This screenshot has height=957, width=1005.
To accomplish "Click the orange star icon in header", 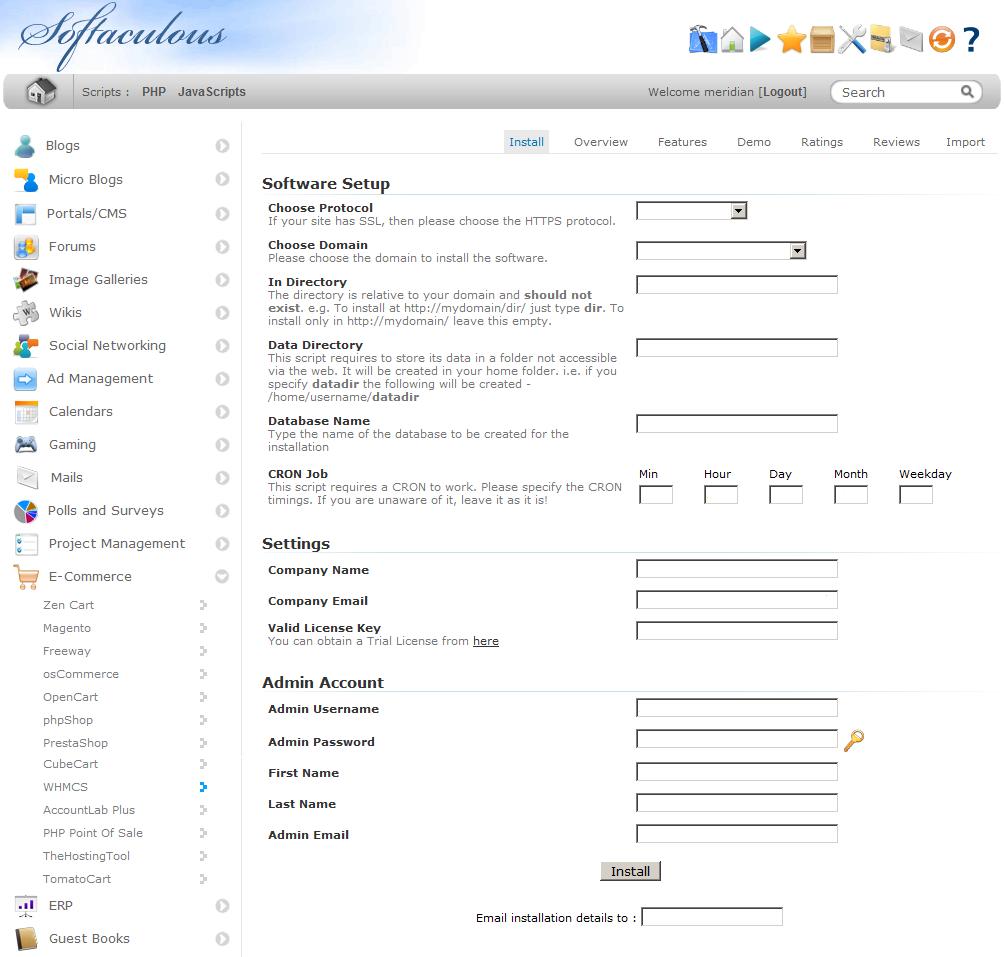I will pyautogui.click(x=791, y=40).
